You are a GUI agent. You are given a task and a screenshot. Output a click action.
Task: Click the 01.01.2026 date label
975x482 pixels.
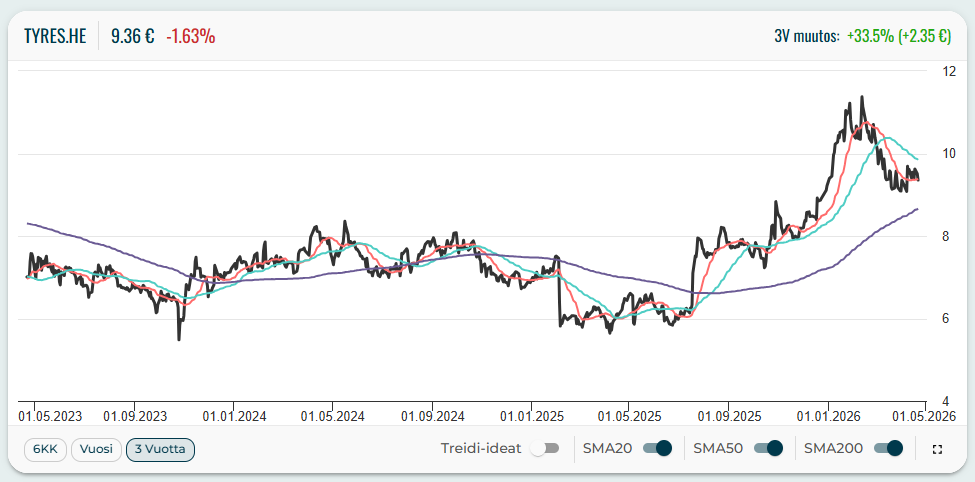point(827,413)
